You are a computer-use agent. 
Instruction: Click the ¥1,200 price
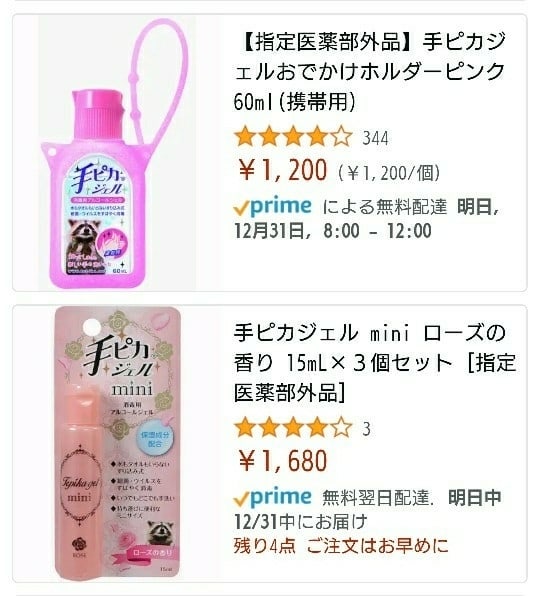click(283, 170)
